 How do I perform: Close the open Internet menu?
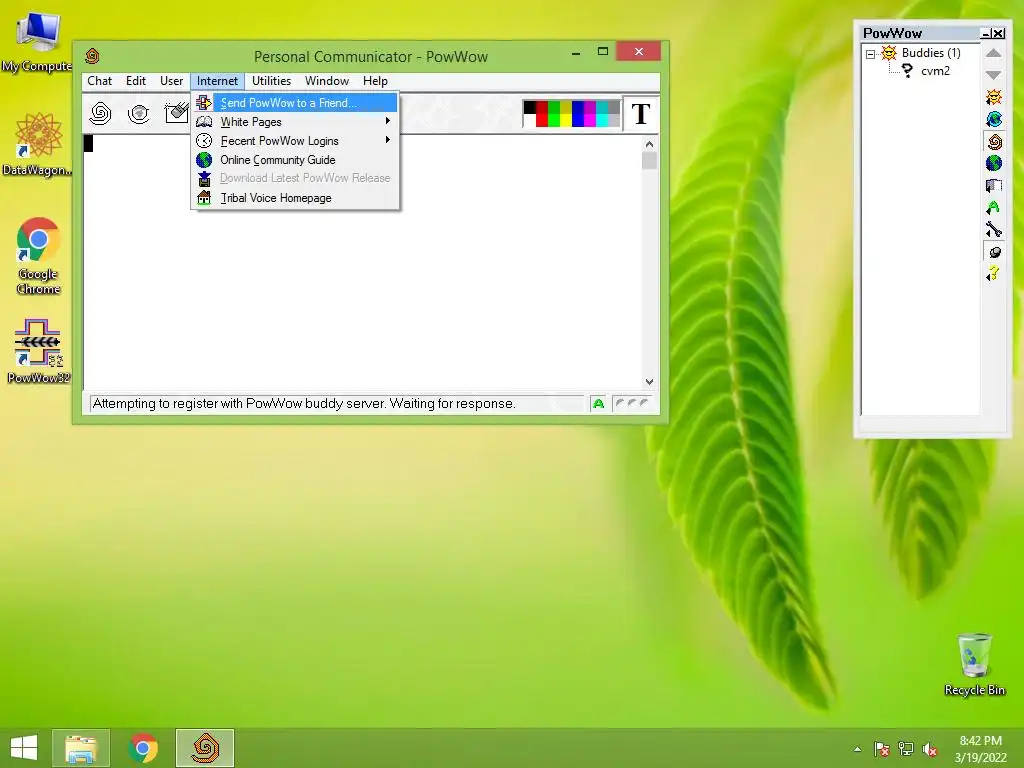pyautogui.click(x=217, y=81)
